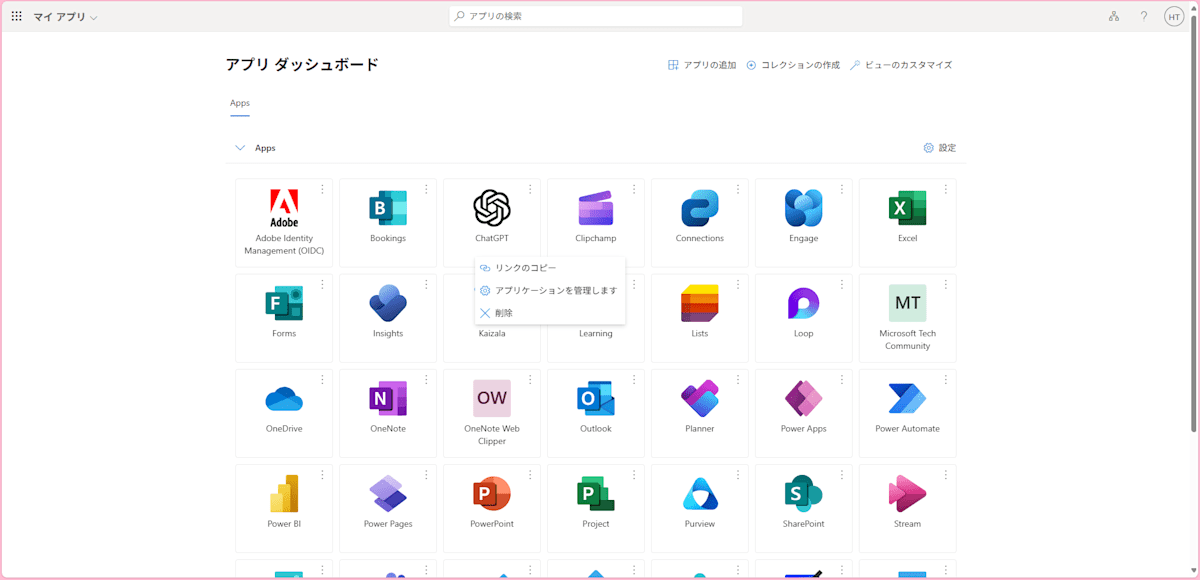This screenshot has height=580, width=1200.
Task: Click ビューのカスタマイズ button
Action: 901,65
